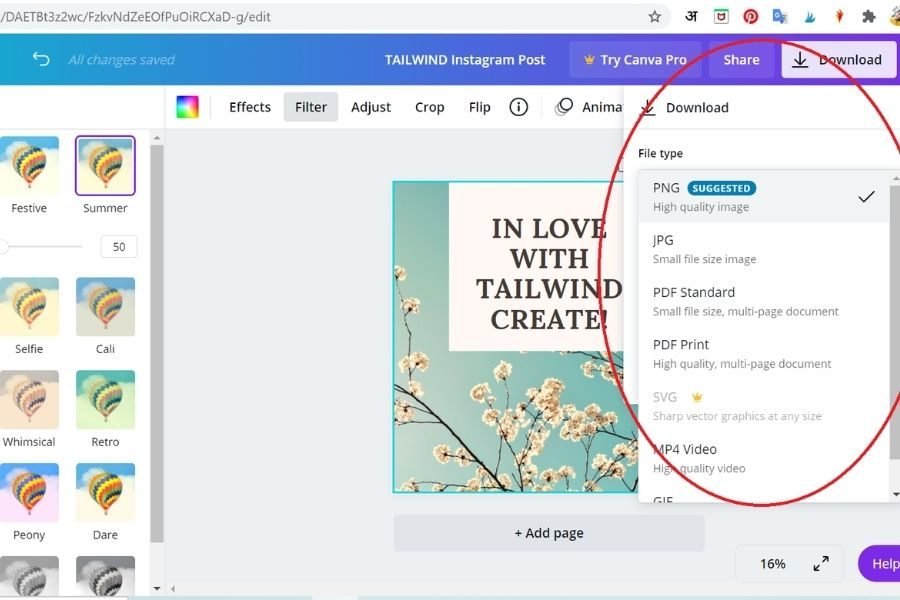Select PNG file type option
900x600 pixels.
[x=762, y=197]
